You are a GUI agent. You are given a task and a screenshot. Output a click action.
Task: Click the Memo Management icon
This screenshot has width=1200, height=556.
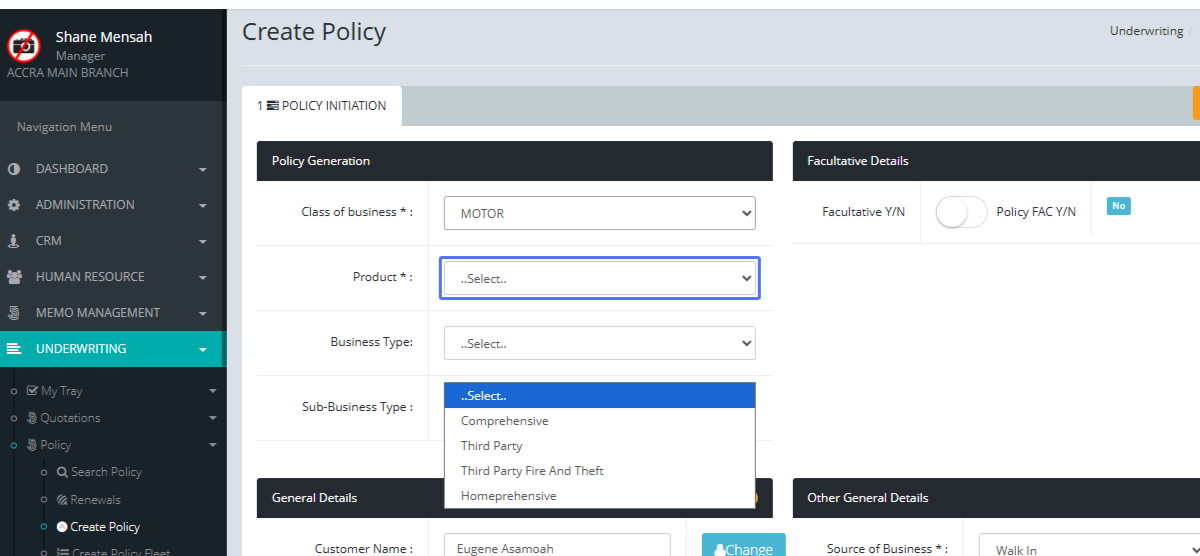(14, 313)
